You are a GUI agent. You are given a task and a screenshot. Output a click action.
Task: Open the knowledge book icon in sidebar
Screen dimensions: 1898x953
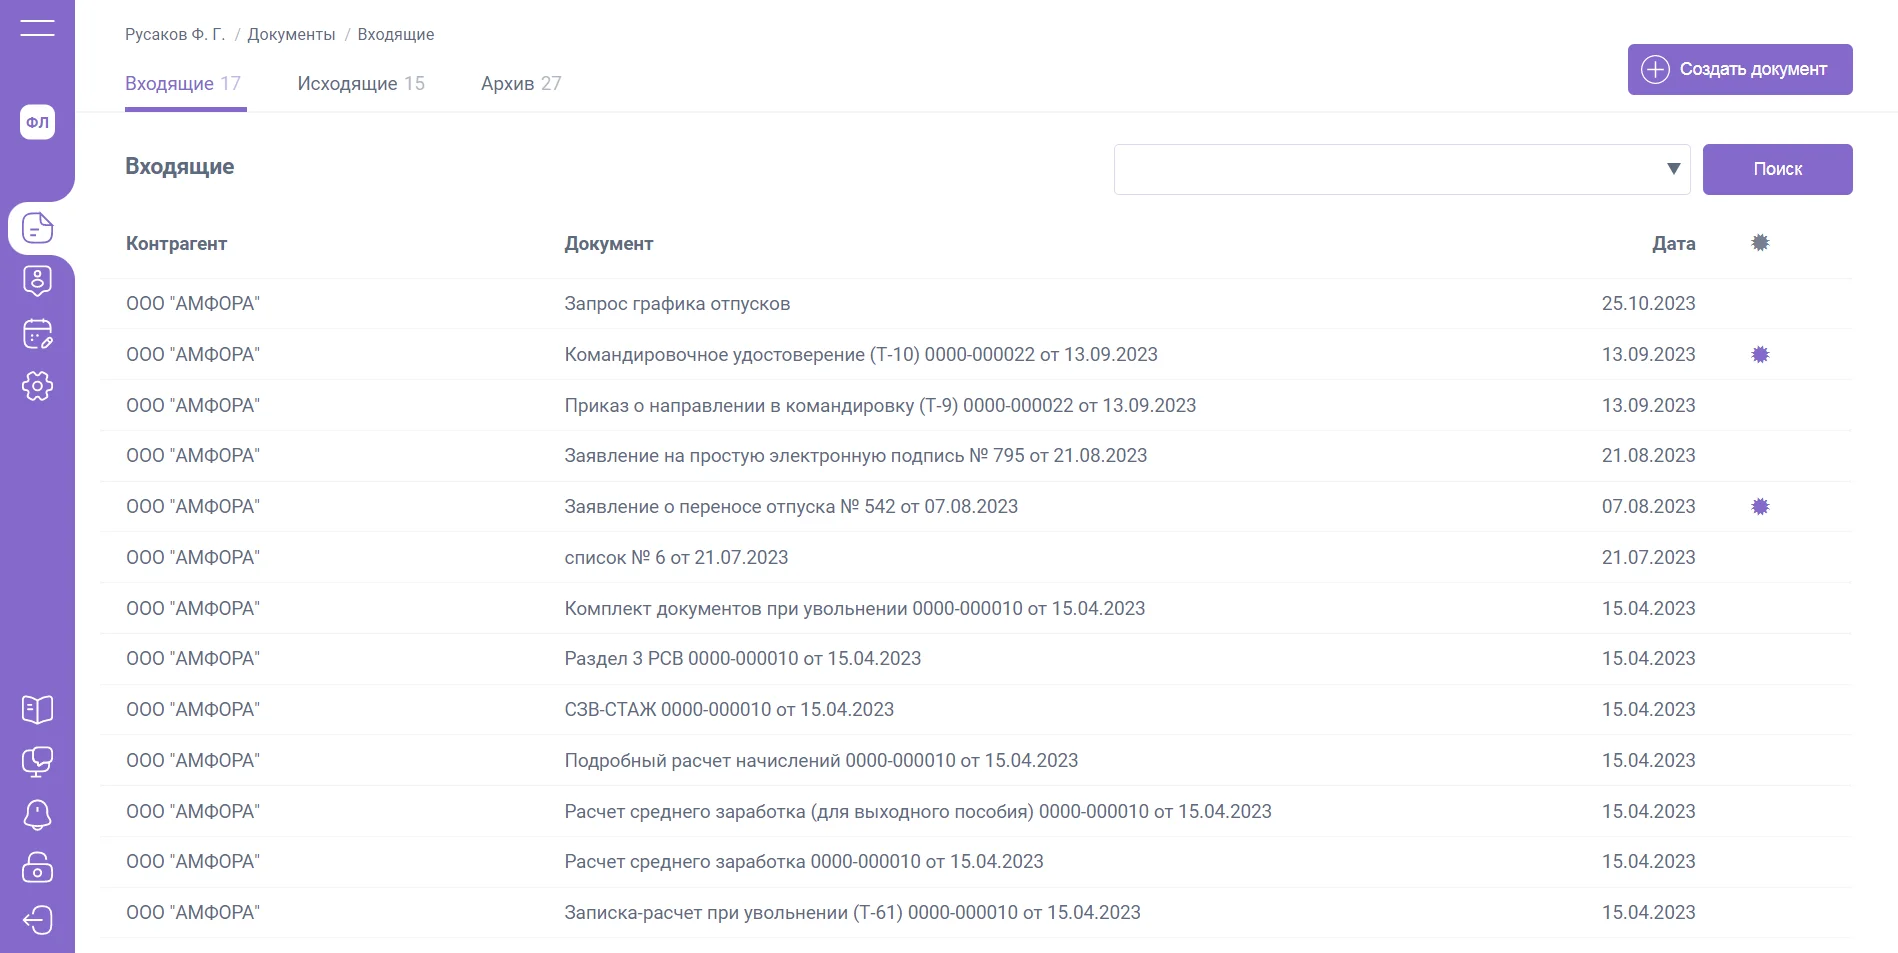pos(37,709)
